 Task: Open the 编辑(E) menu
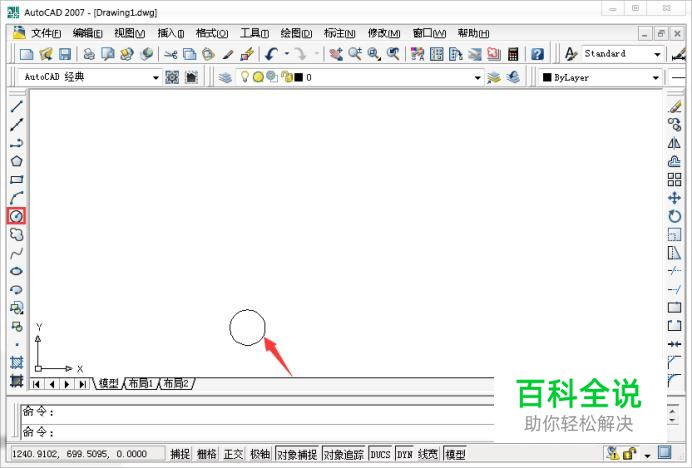pos(87,33)
